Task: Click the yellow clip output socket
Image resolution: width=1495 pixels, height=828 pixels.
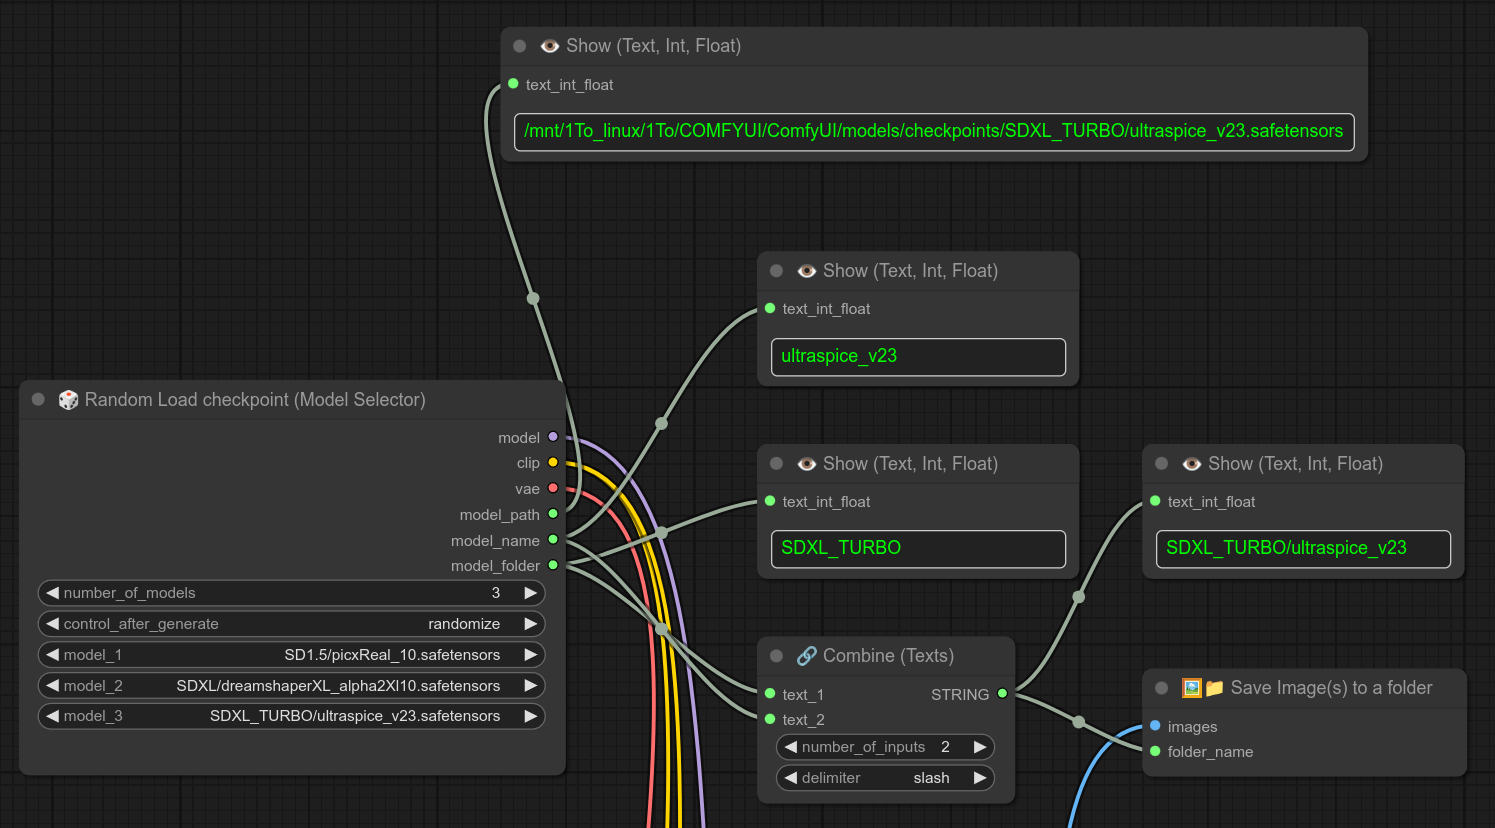Action: pos(553,463)
